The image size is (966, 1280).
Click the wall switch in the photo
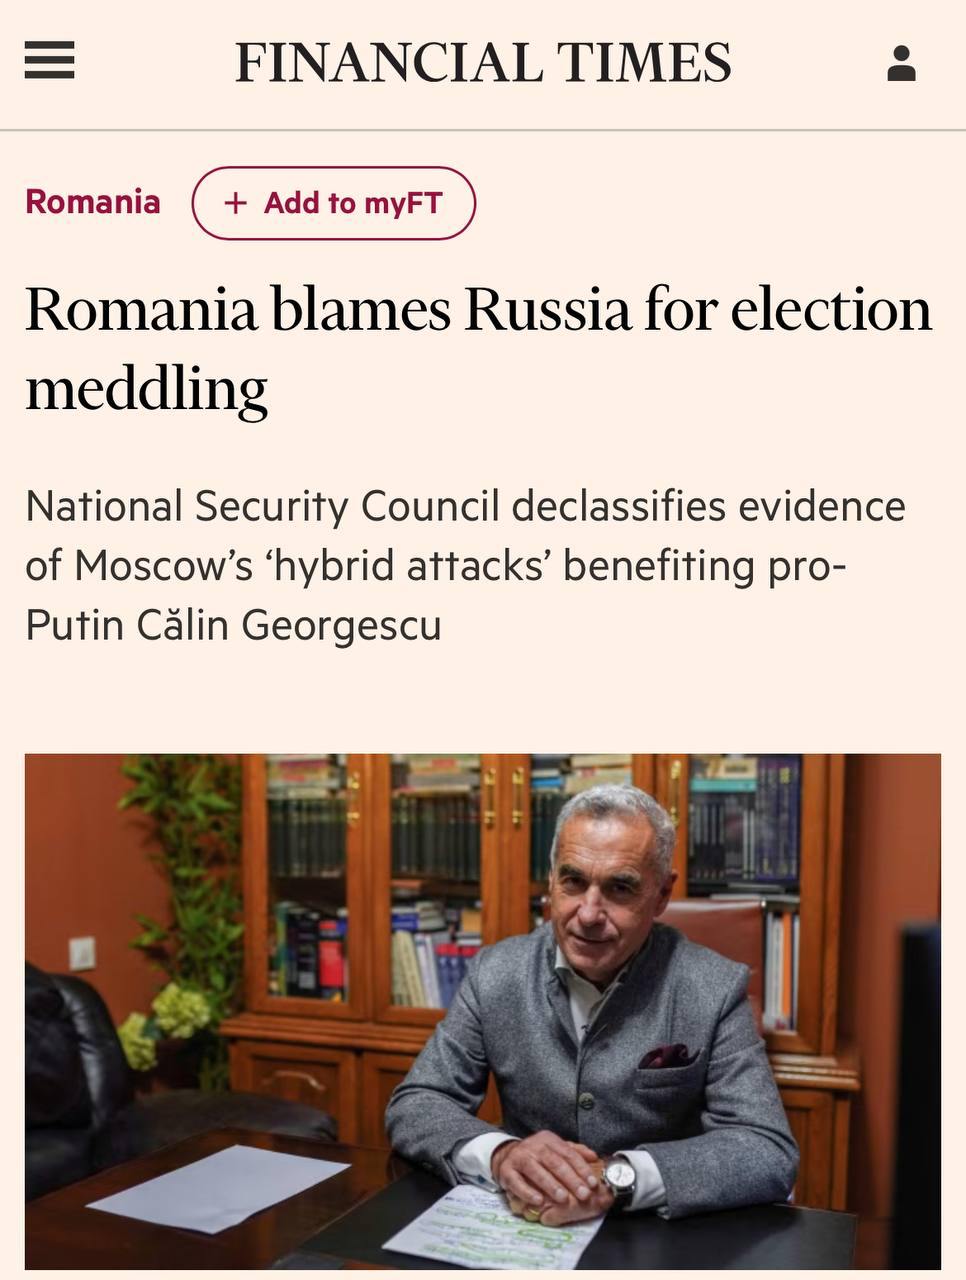(81, 953)
